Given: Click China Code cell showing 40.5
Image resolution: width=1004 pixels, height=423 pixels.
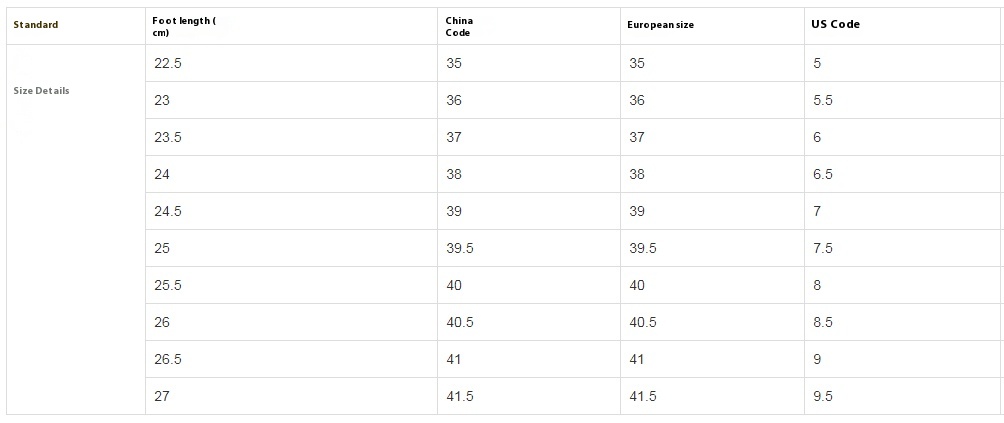Looking at the screenshot, I should [460, 322].
